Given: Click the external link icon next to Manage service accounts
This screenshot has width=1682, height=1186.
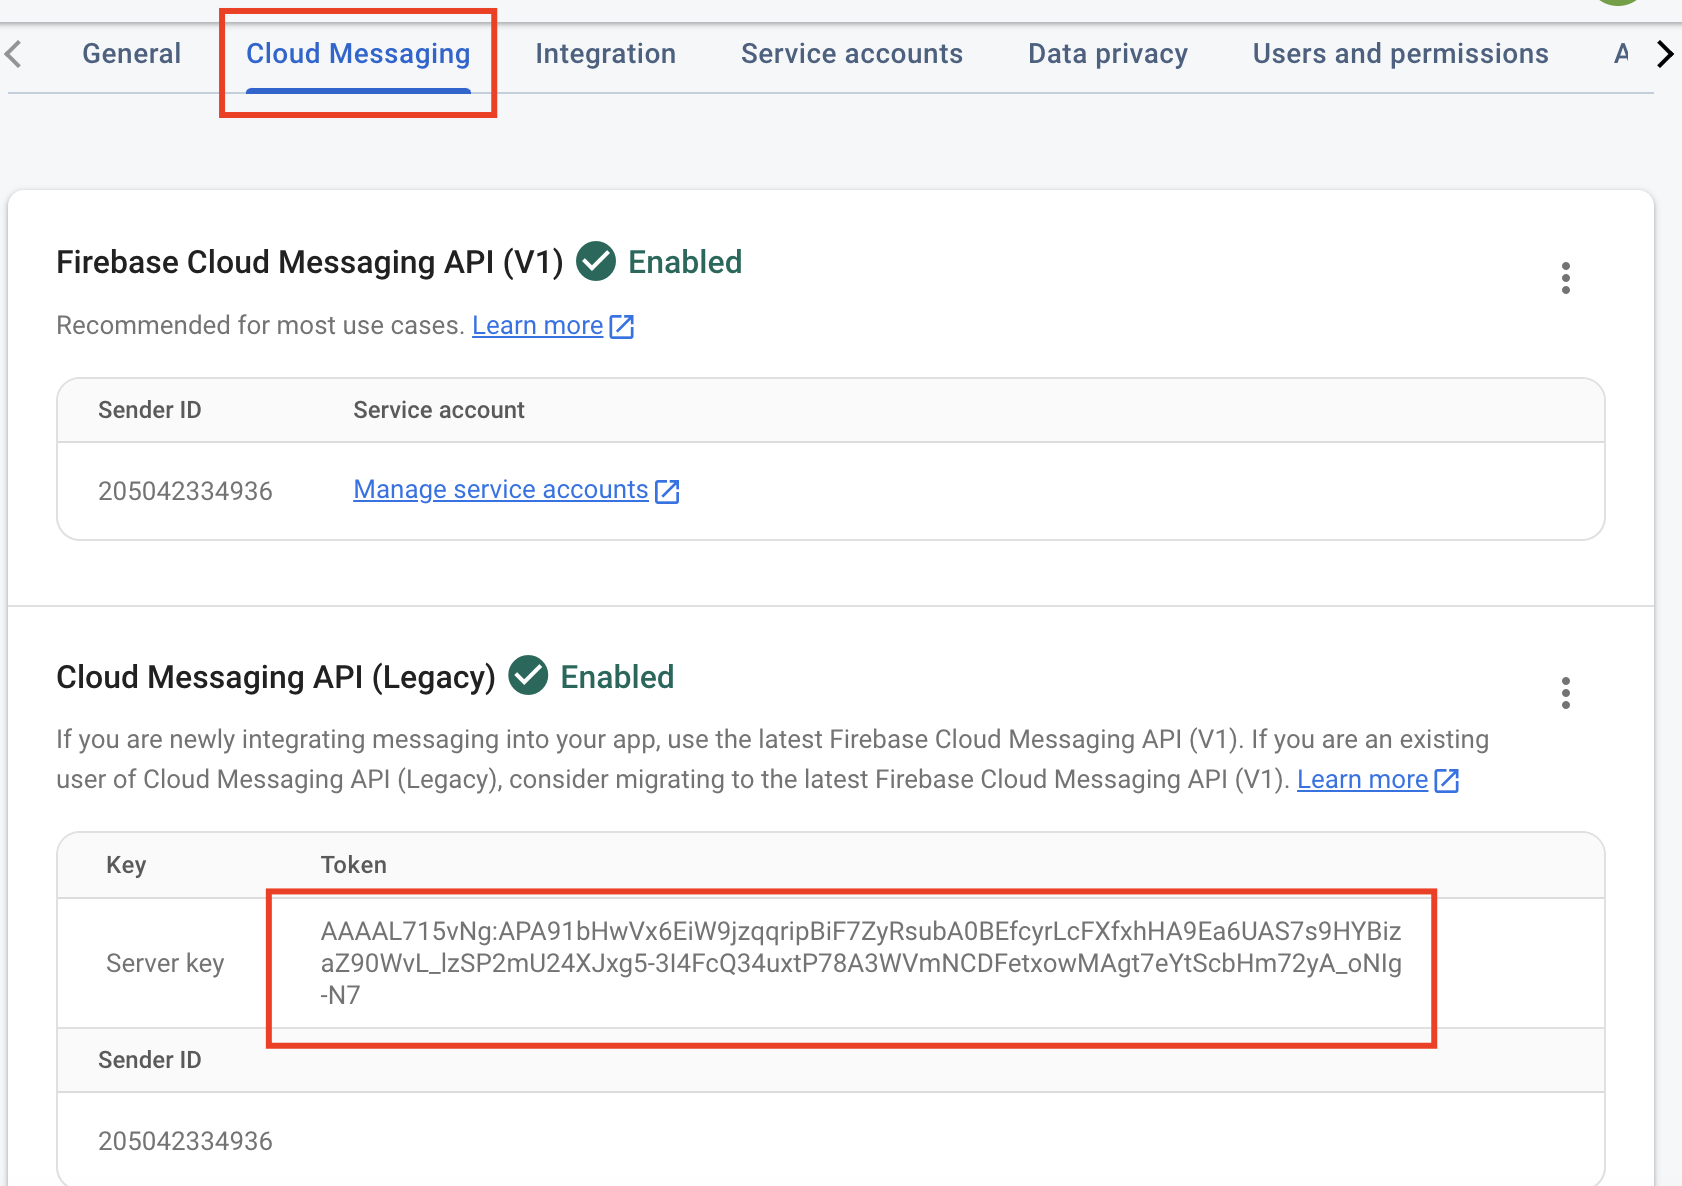Looking at the screenshot, I should tap(668, 490).
